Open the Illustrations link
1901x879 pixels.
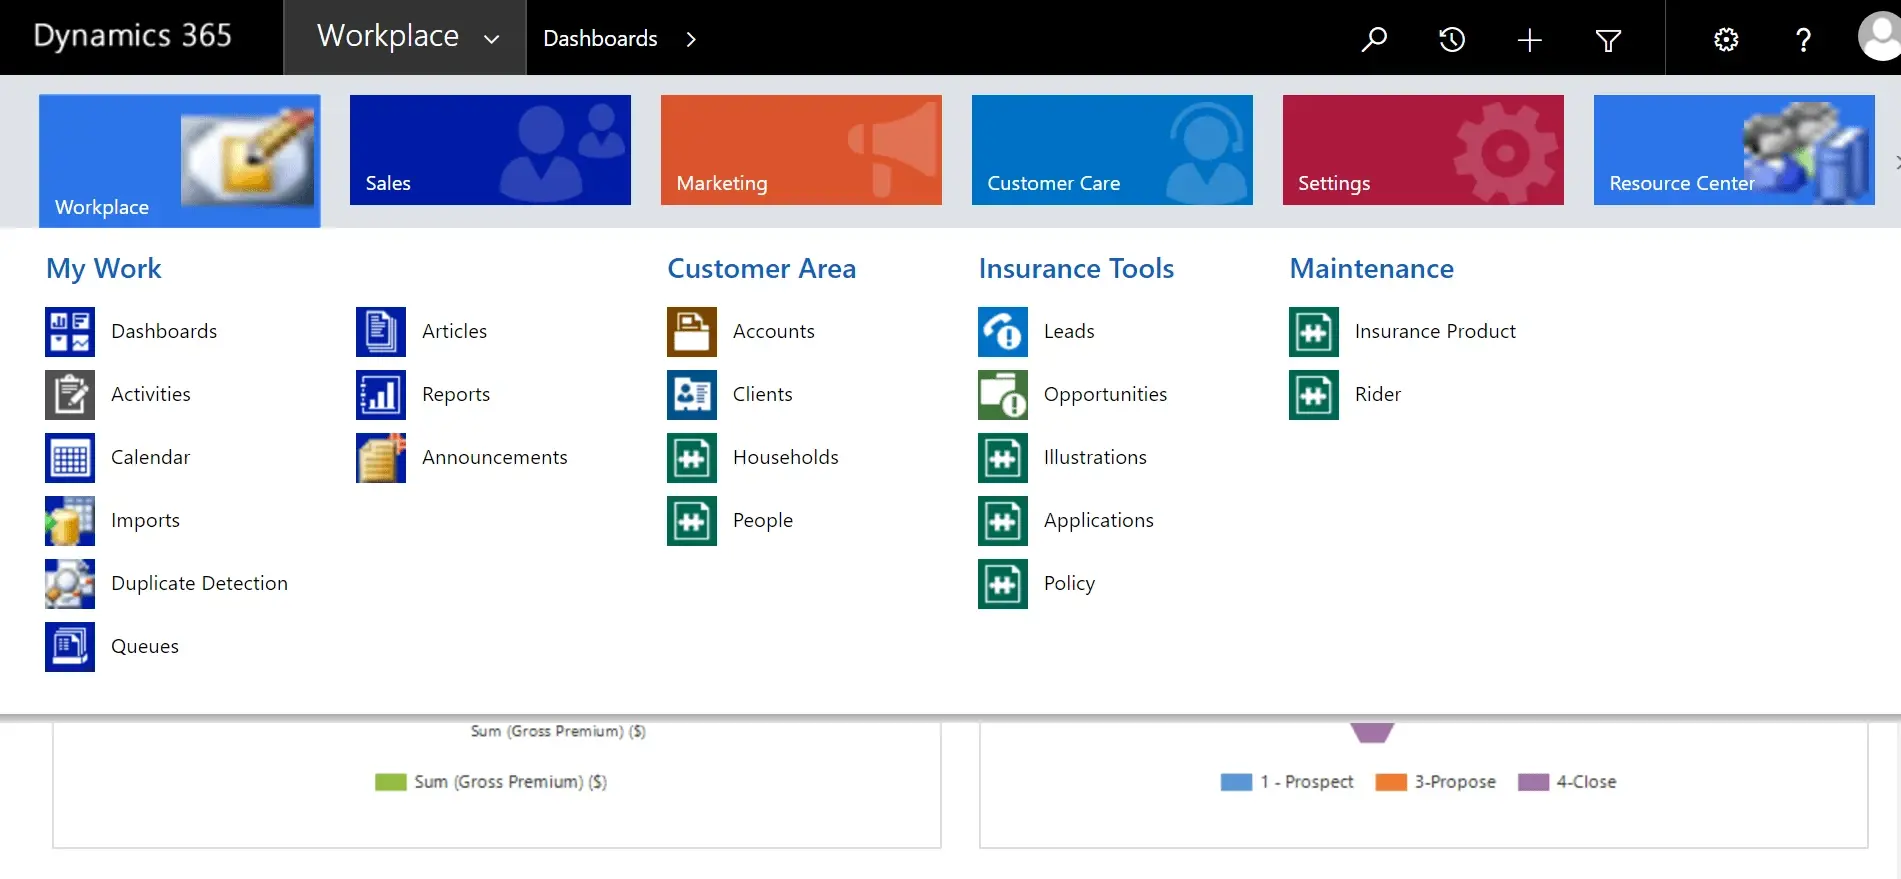point(1095,457)
